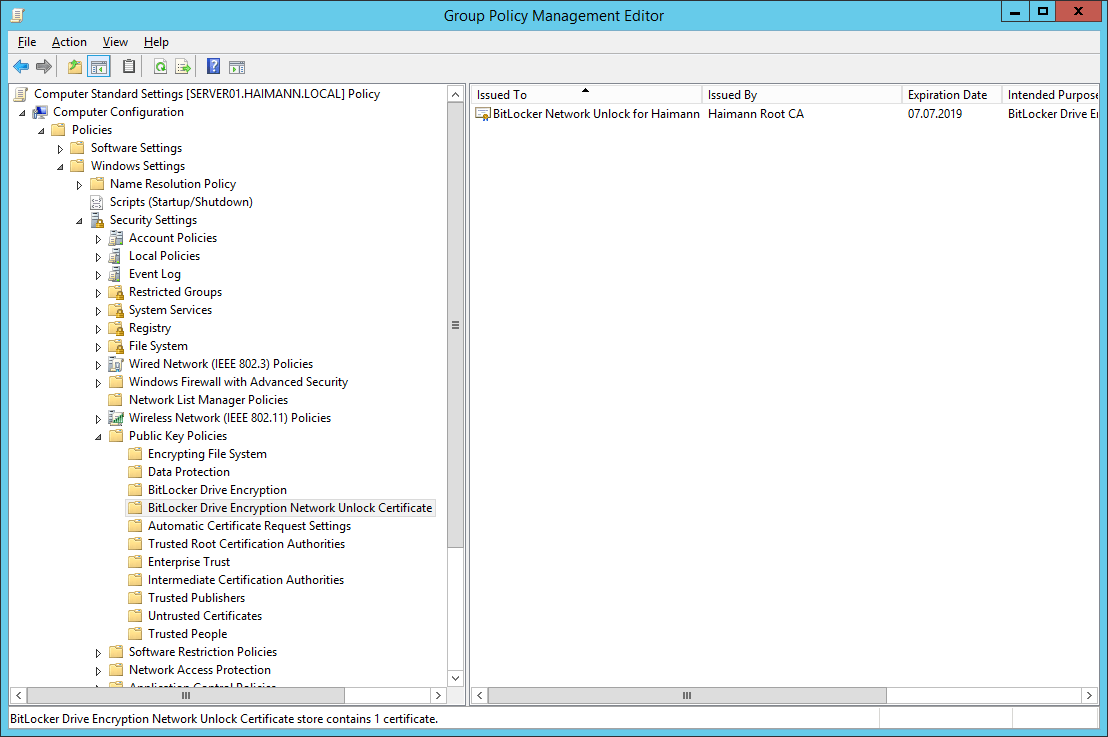Click the Back navigation arrow
The height and width of the screenshot is (737, 1108).
(x=21, y=66)
